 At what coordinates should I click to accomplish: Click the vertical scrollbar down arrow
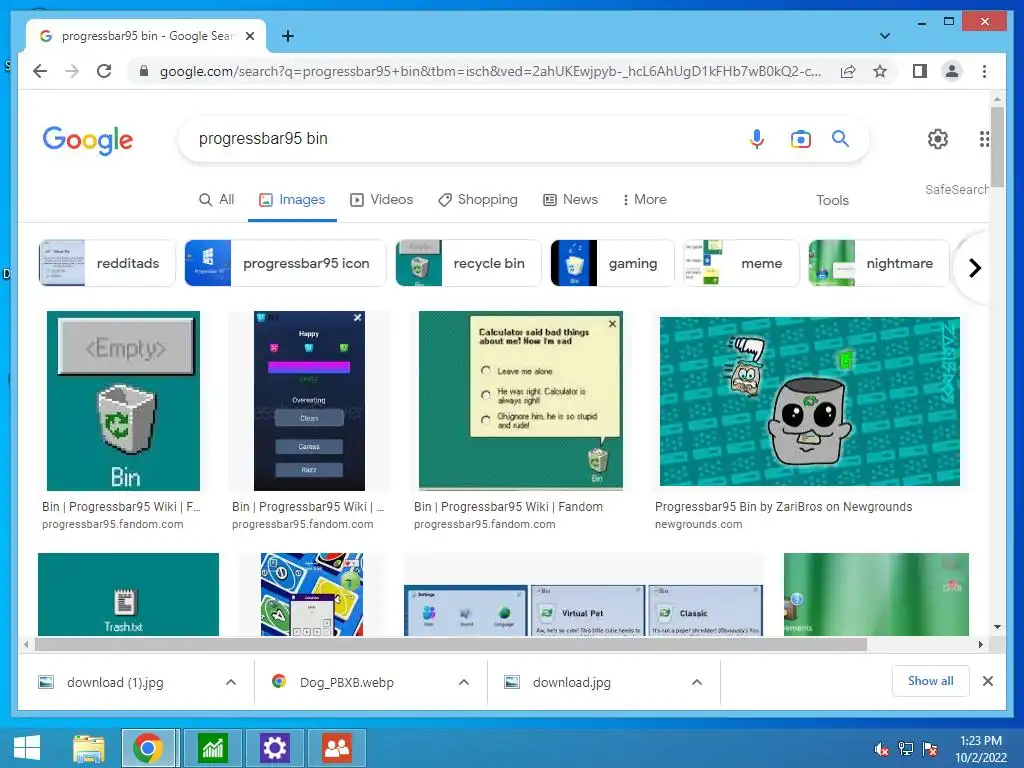997,627
